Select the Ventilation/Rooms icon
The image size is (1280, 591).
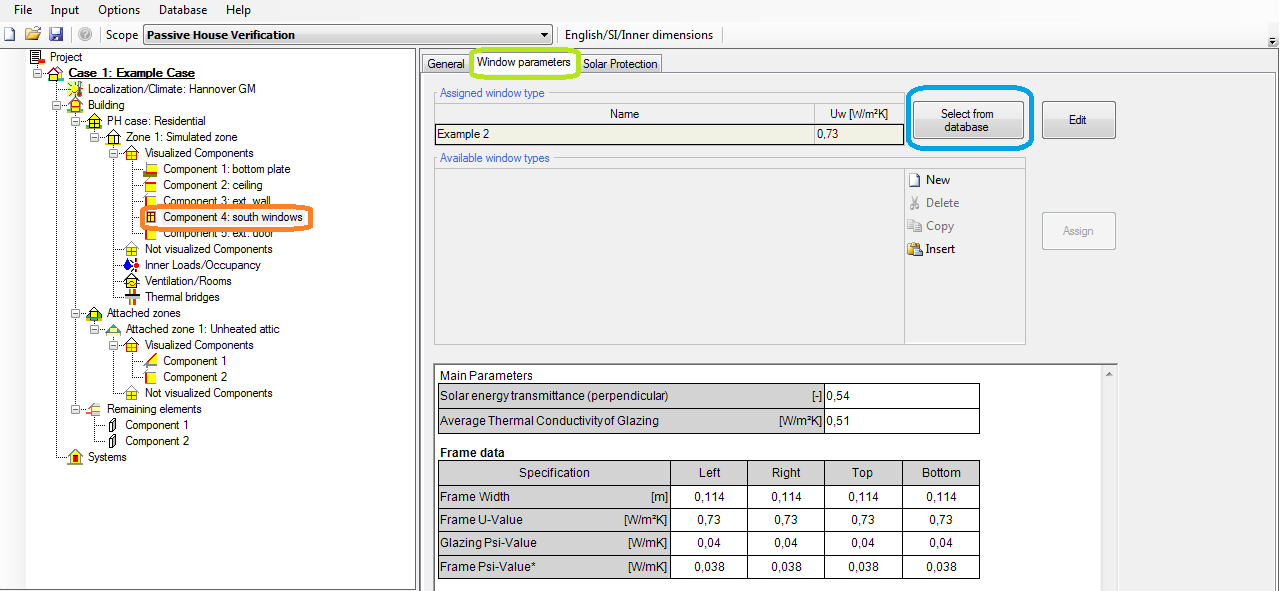click(x=132, y=281)
